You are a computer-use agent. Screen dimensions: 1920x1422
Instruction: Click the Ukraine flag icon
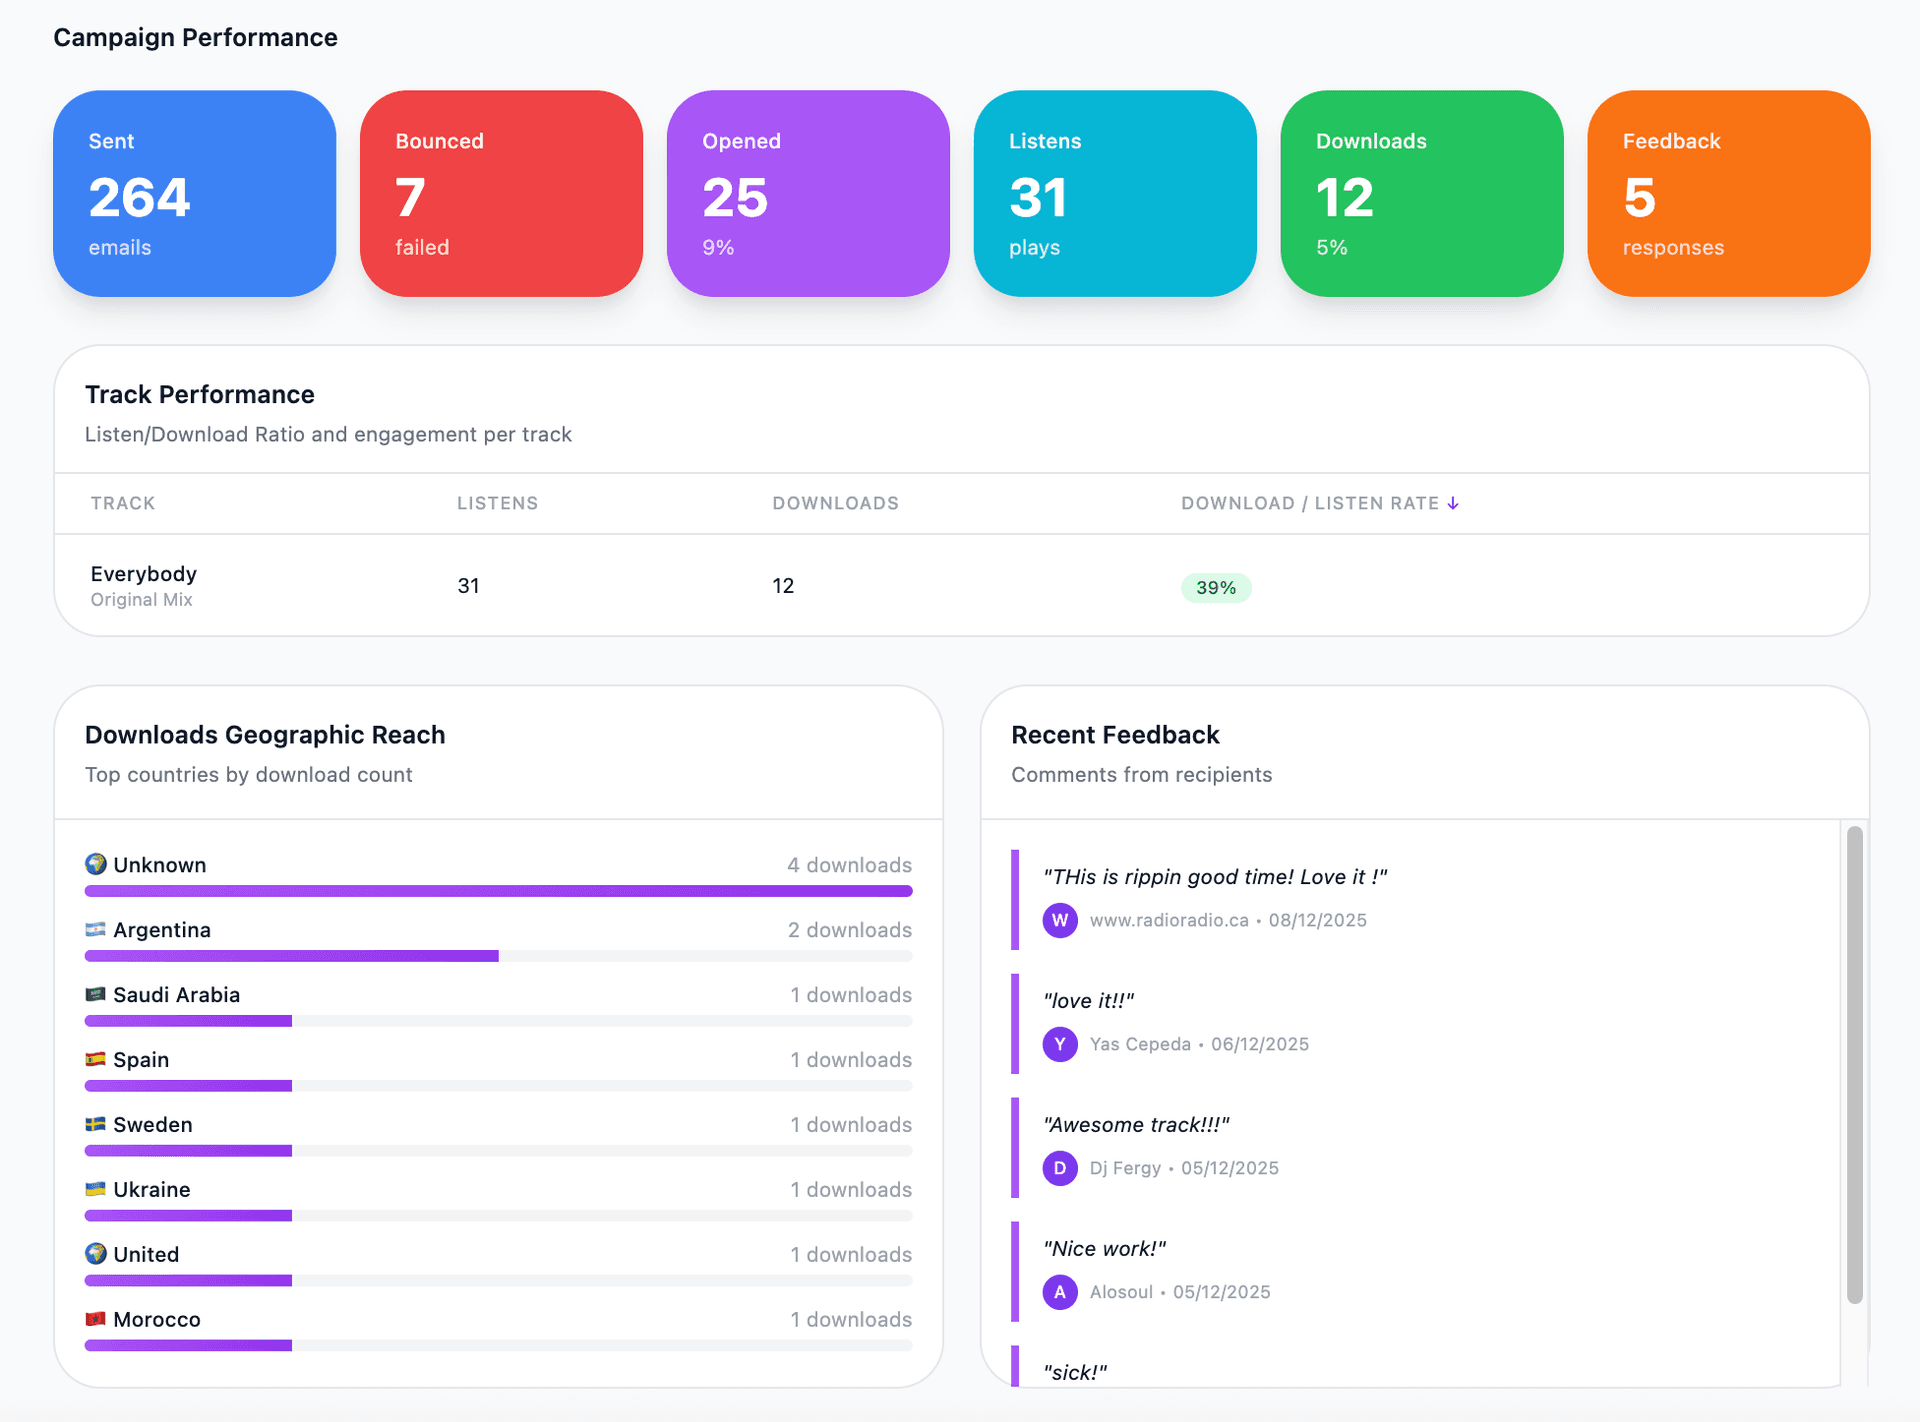click(x=95, y=1190)
